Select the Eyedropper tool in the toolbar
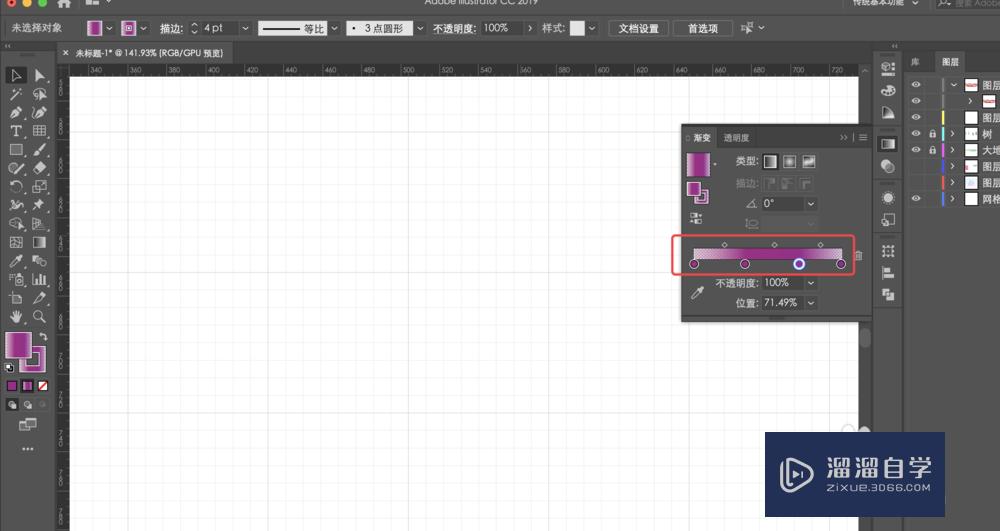Screen dimensions: 1000x531 (16, 261)
